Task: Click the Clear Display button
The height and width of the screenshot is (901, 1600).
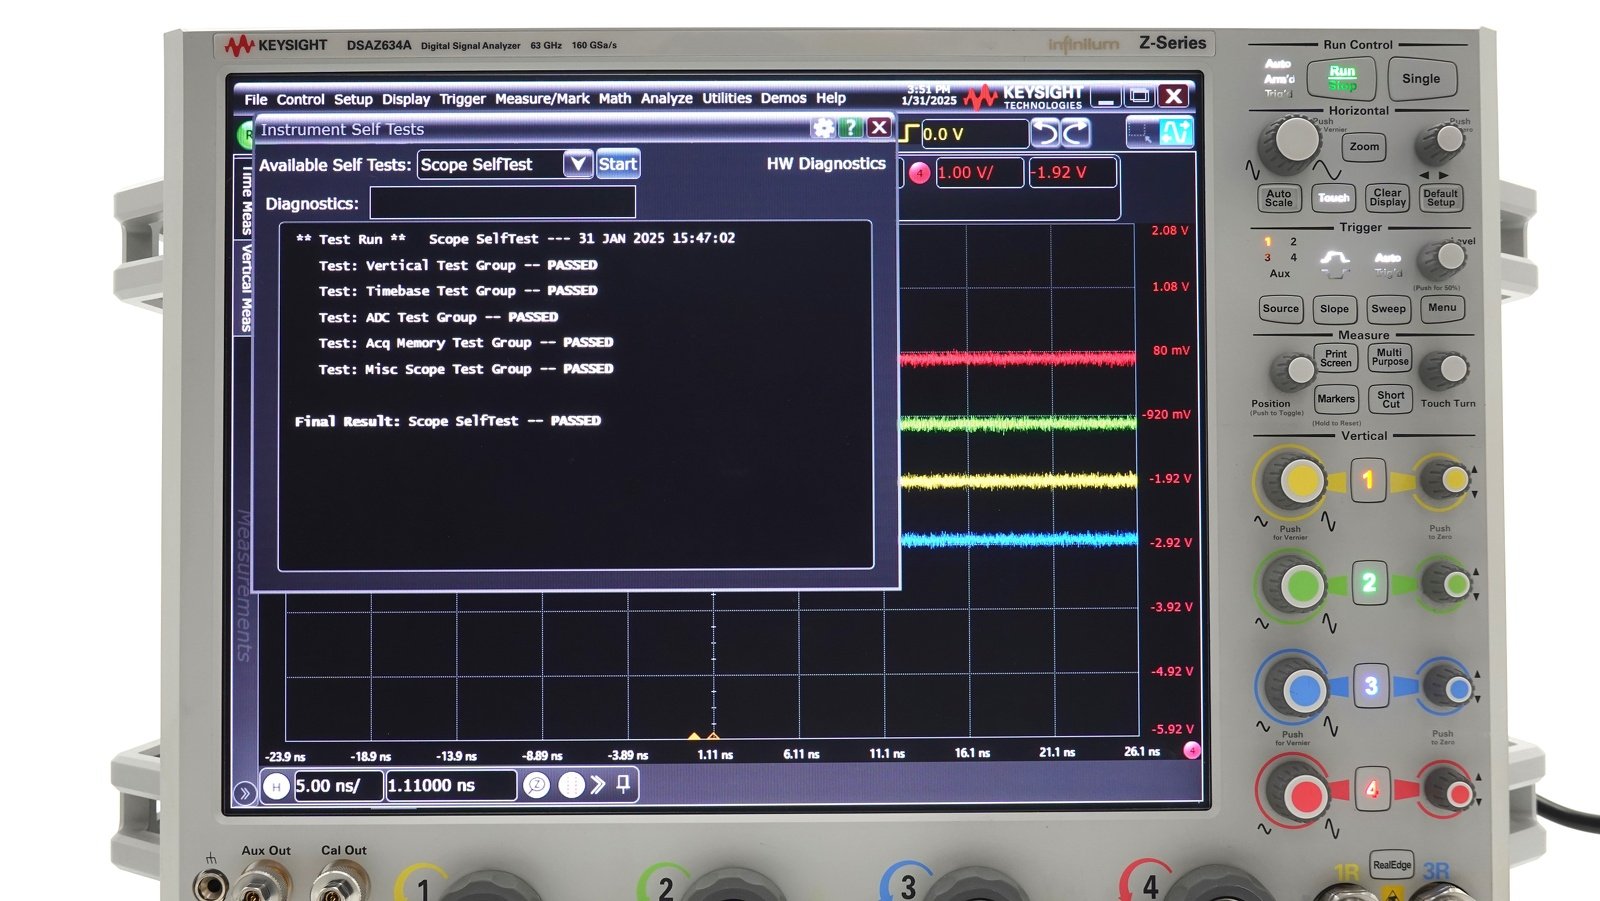Action: pos(1388,198)
